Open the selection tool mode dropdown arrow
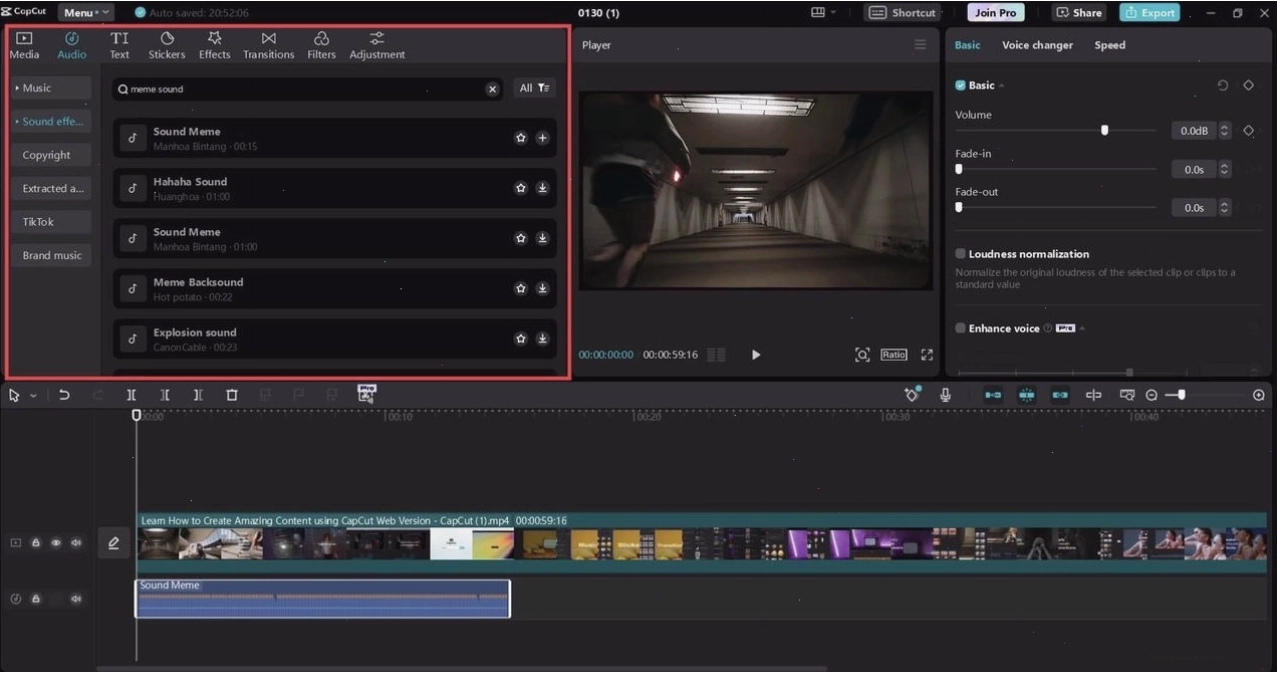The image size is (1277, 674). pos(33,396)
